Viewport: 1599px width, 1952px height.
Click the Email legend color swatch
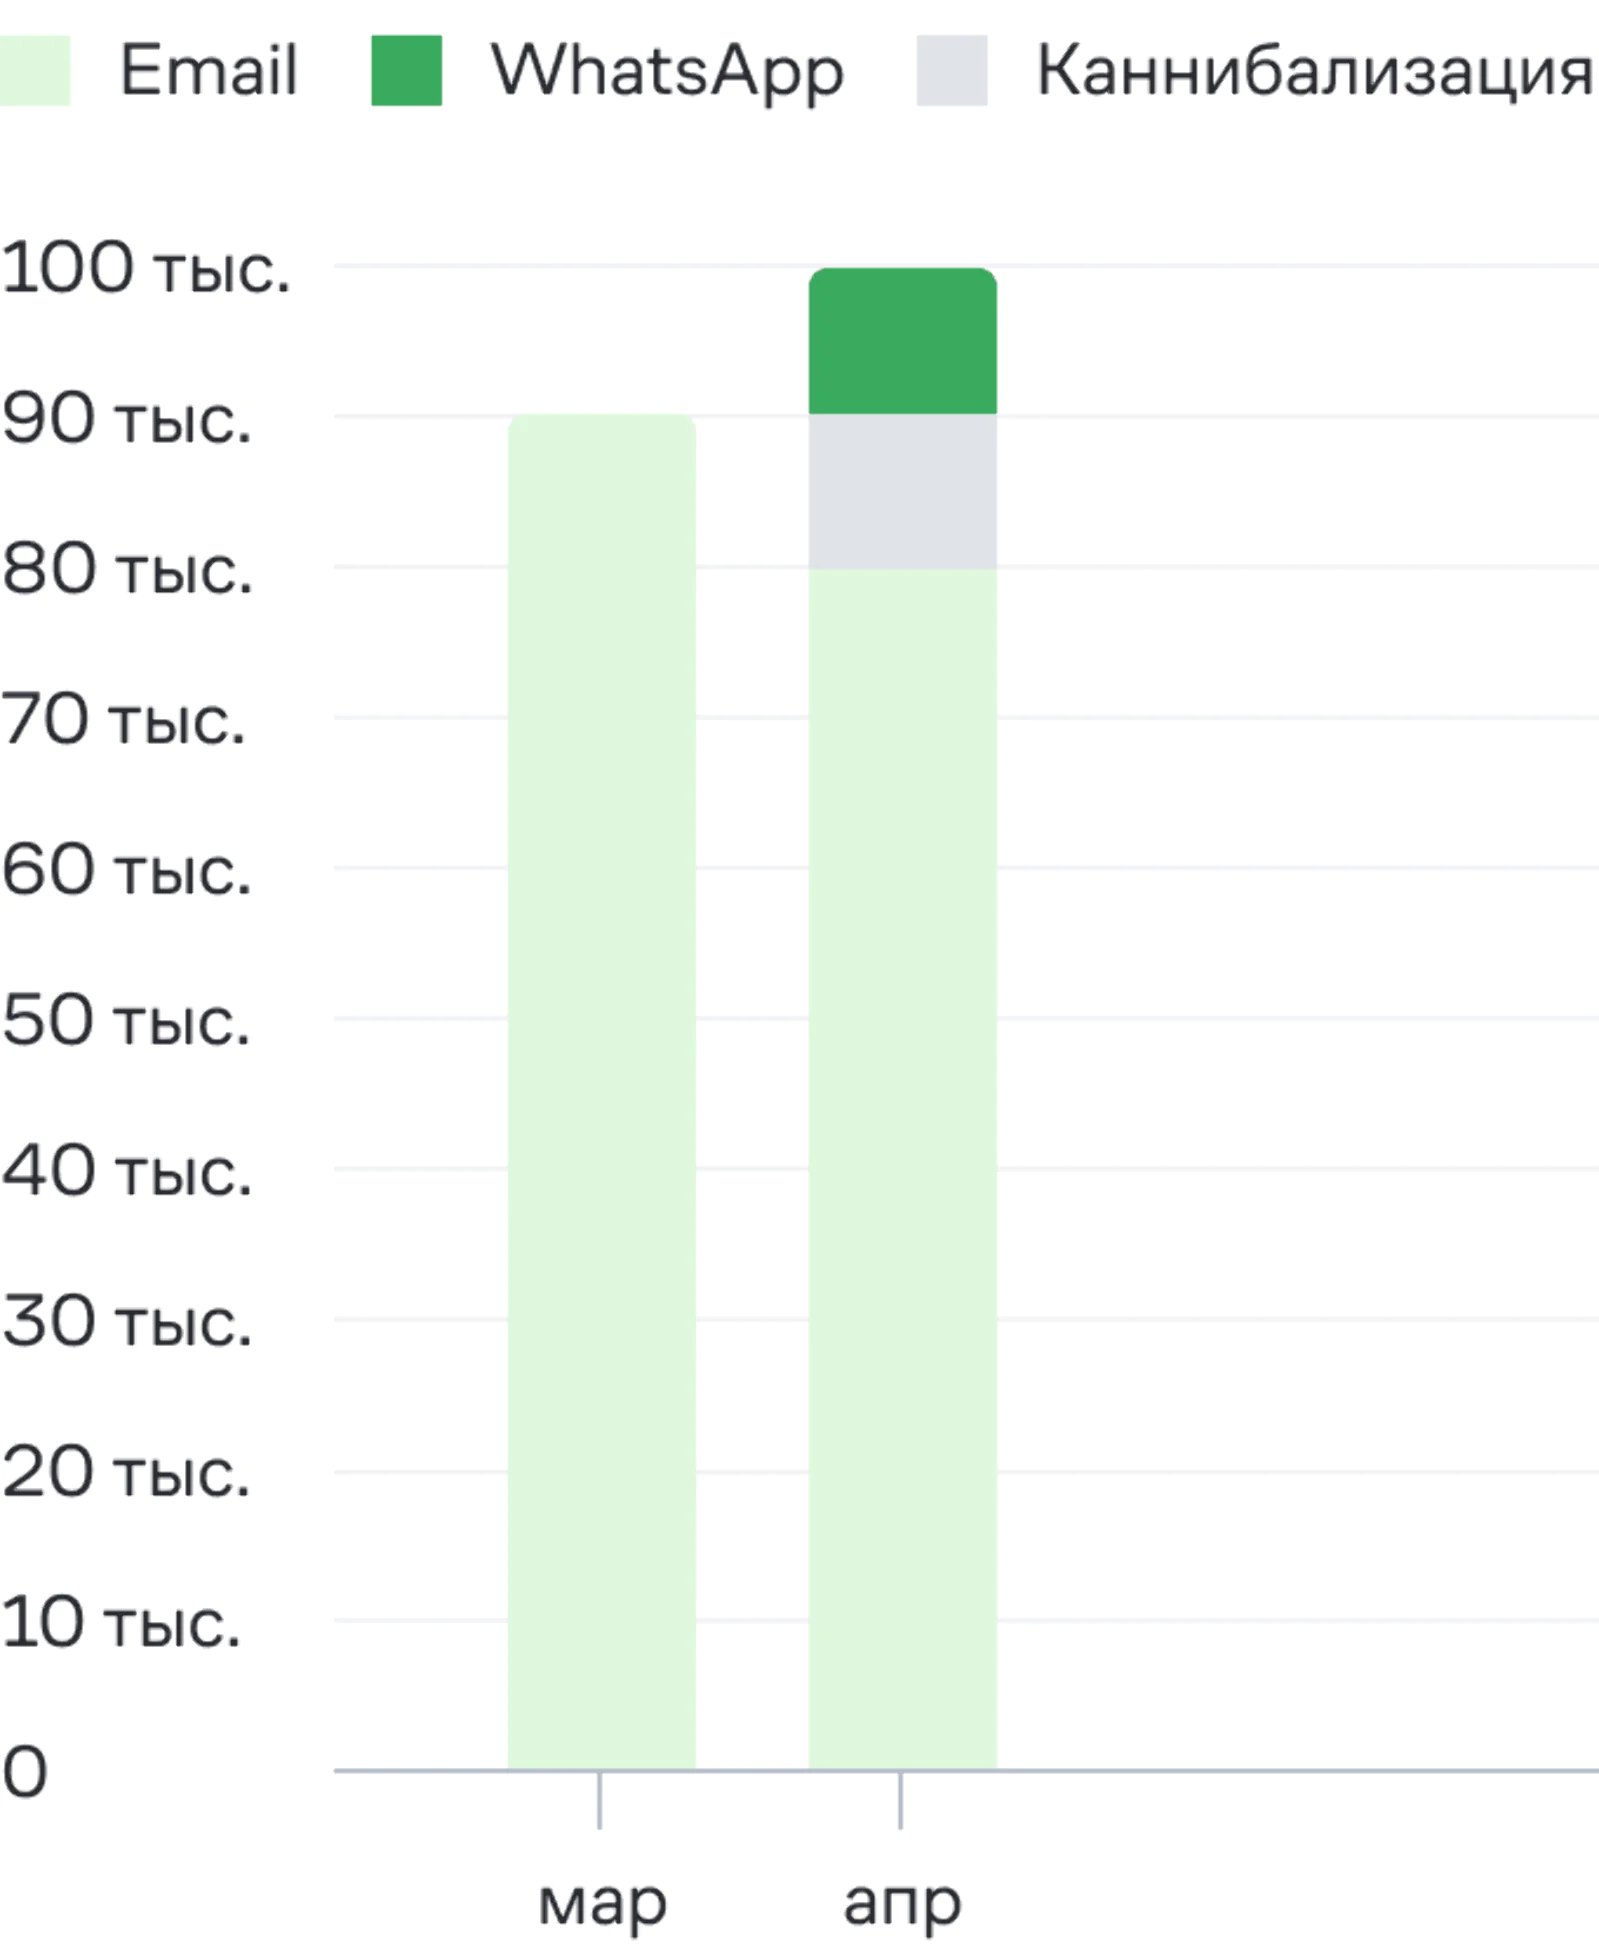35,70
